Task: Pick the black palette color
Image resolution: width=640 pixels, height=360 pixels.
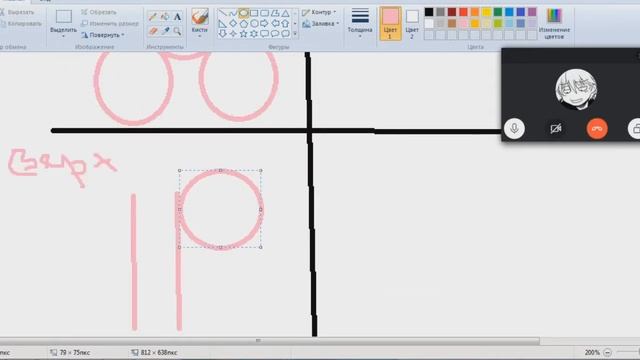Action: click(x=429, y=12)
